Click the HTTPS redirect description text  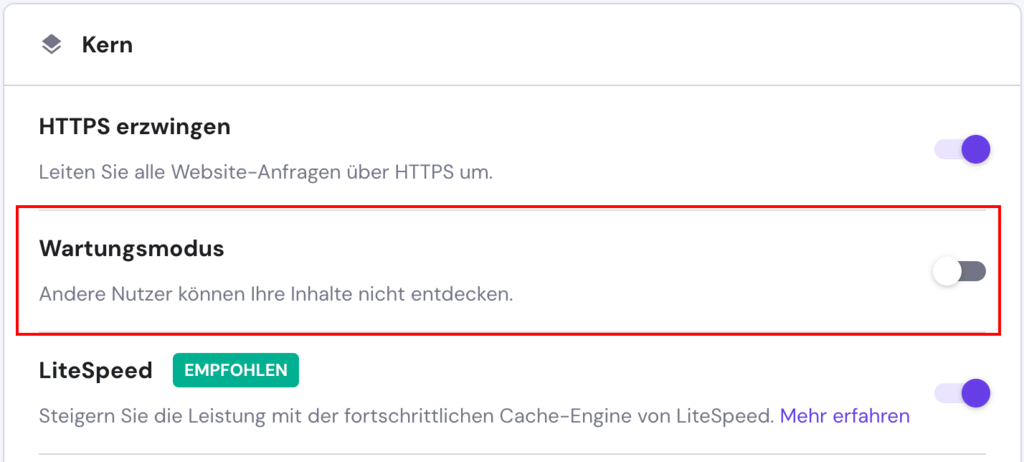coord(266,171)
